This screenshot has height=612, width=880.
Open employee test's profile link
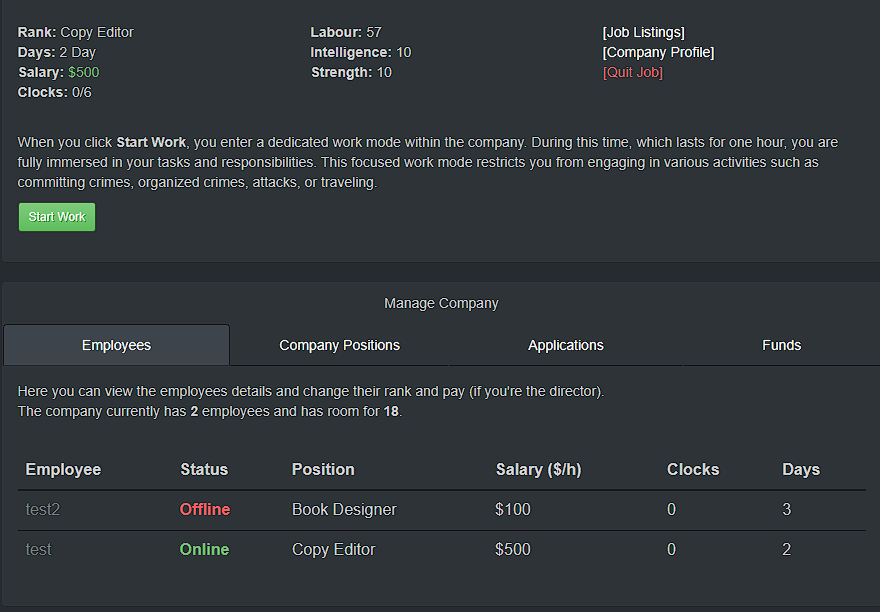38,549
